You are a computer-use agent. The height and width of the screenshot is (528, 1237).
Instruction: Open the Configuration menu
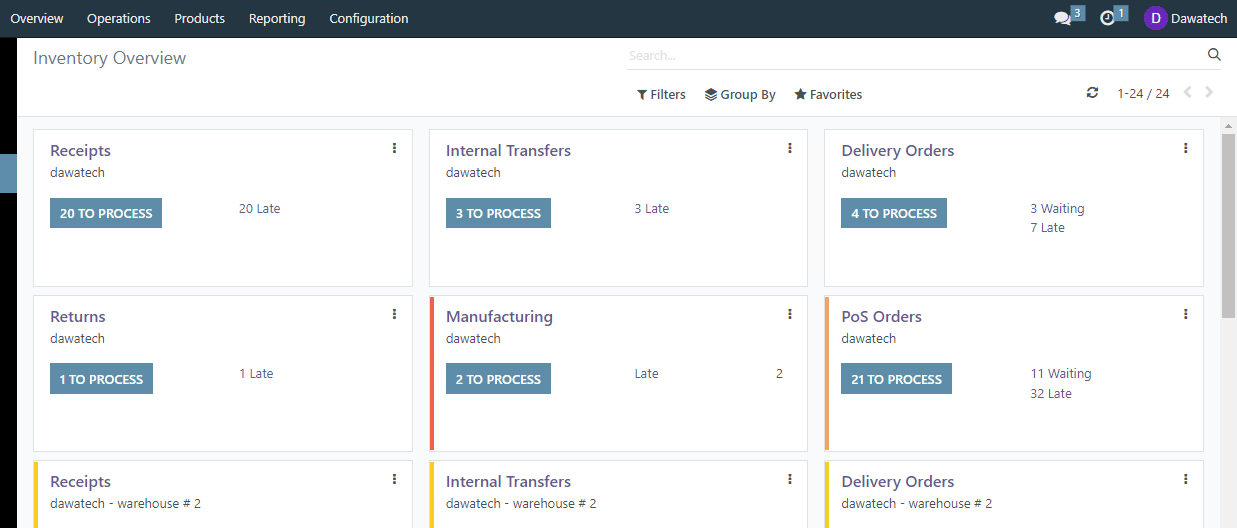(369, 18)
